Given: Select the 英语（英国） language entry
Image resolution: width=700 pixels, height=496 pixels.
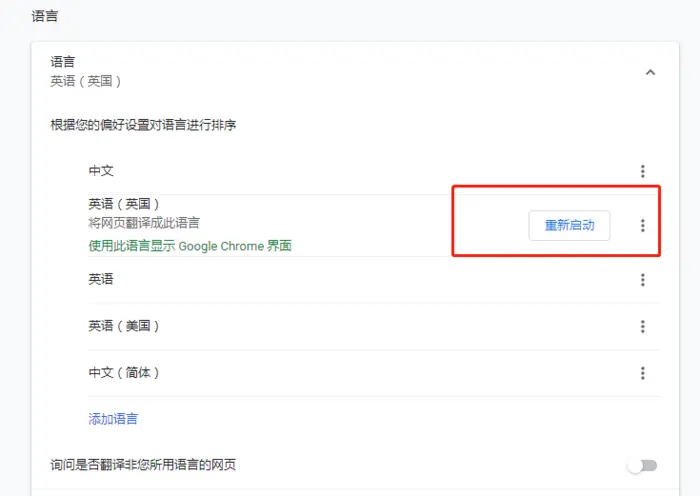Looking at the screenshot, I should pos(124,204).
